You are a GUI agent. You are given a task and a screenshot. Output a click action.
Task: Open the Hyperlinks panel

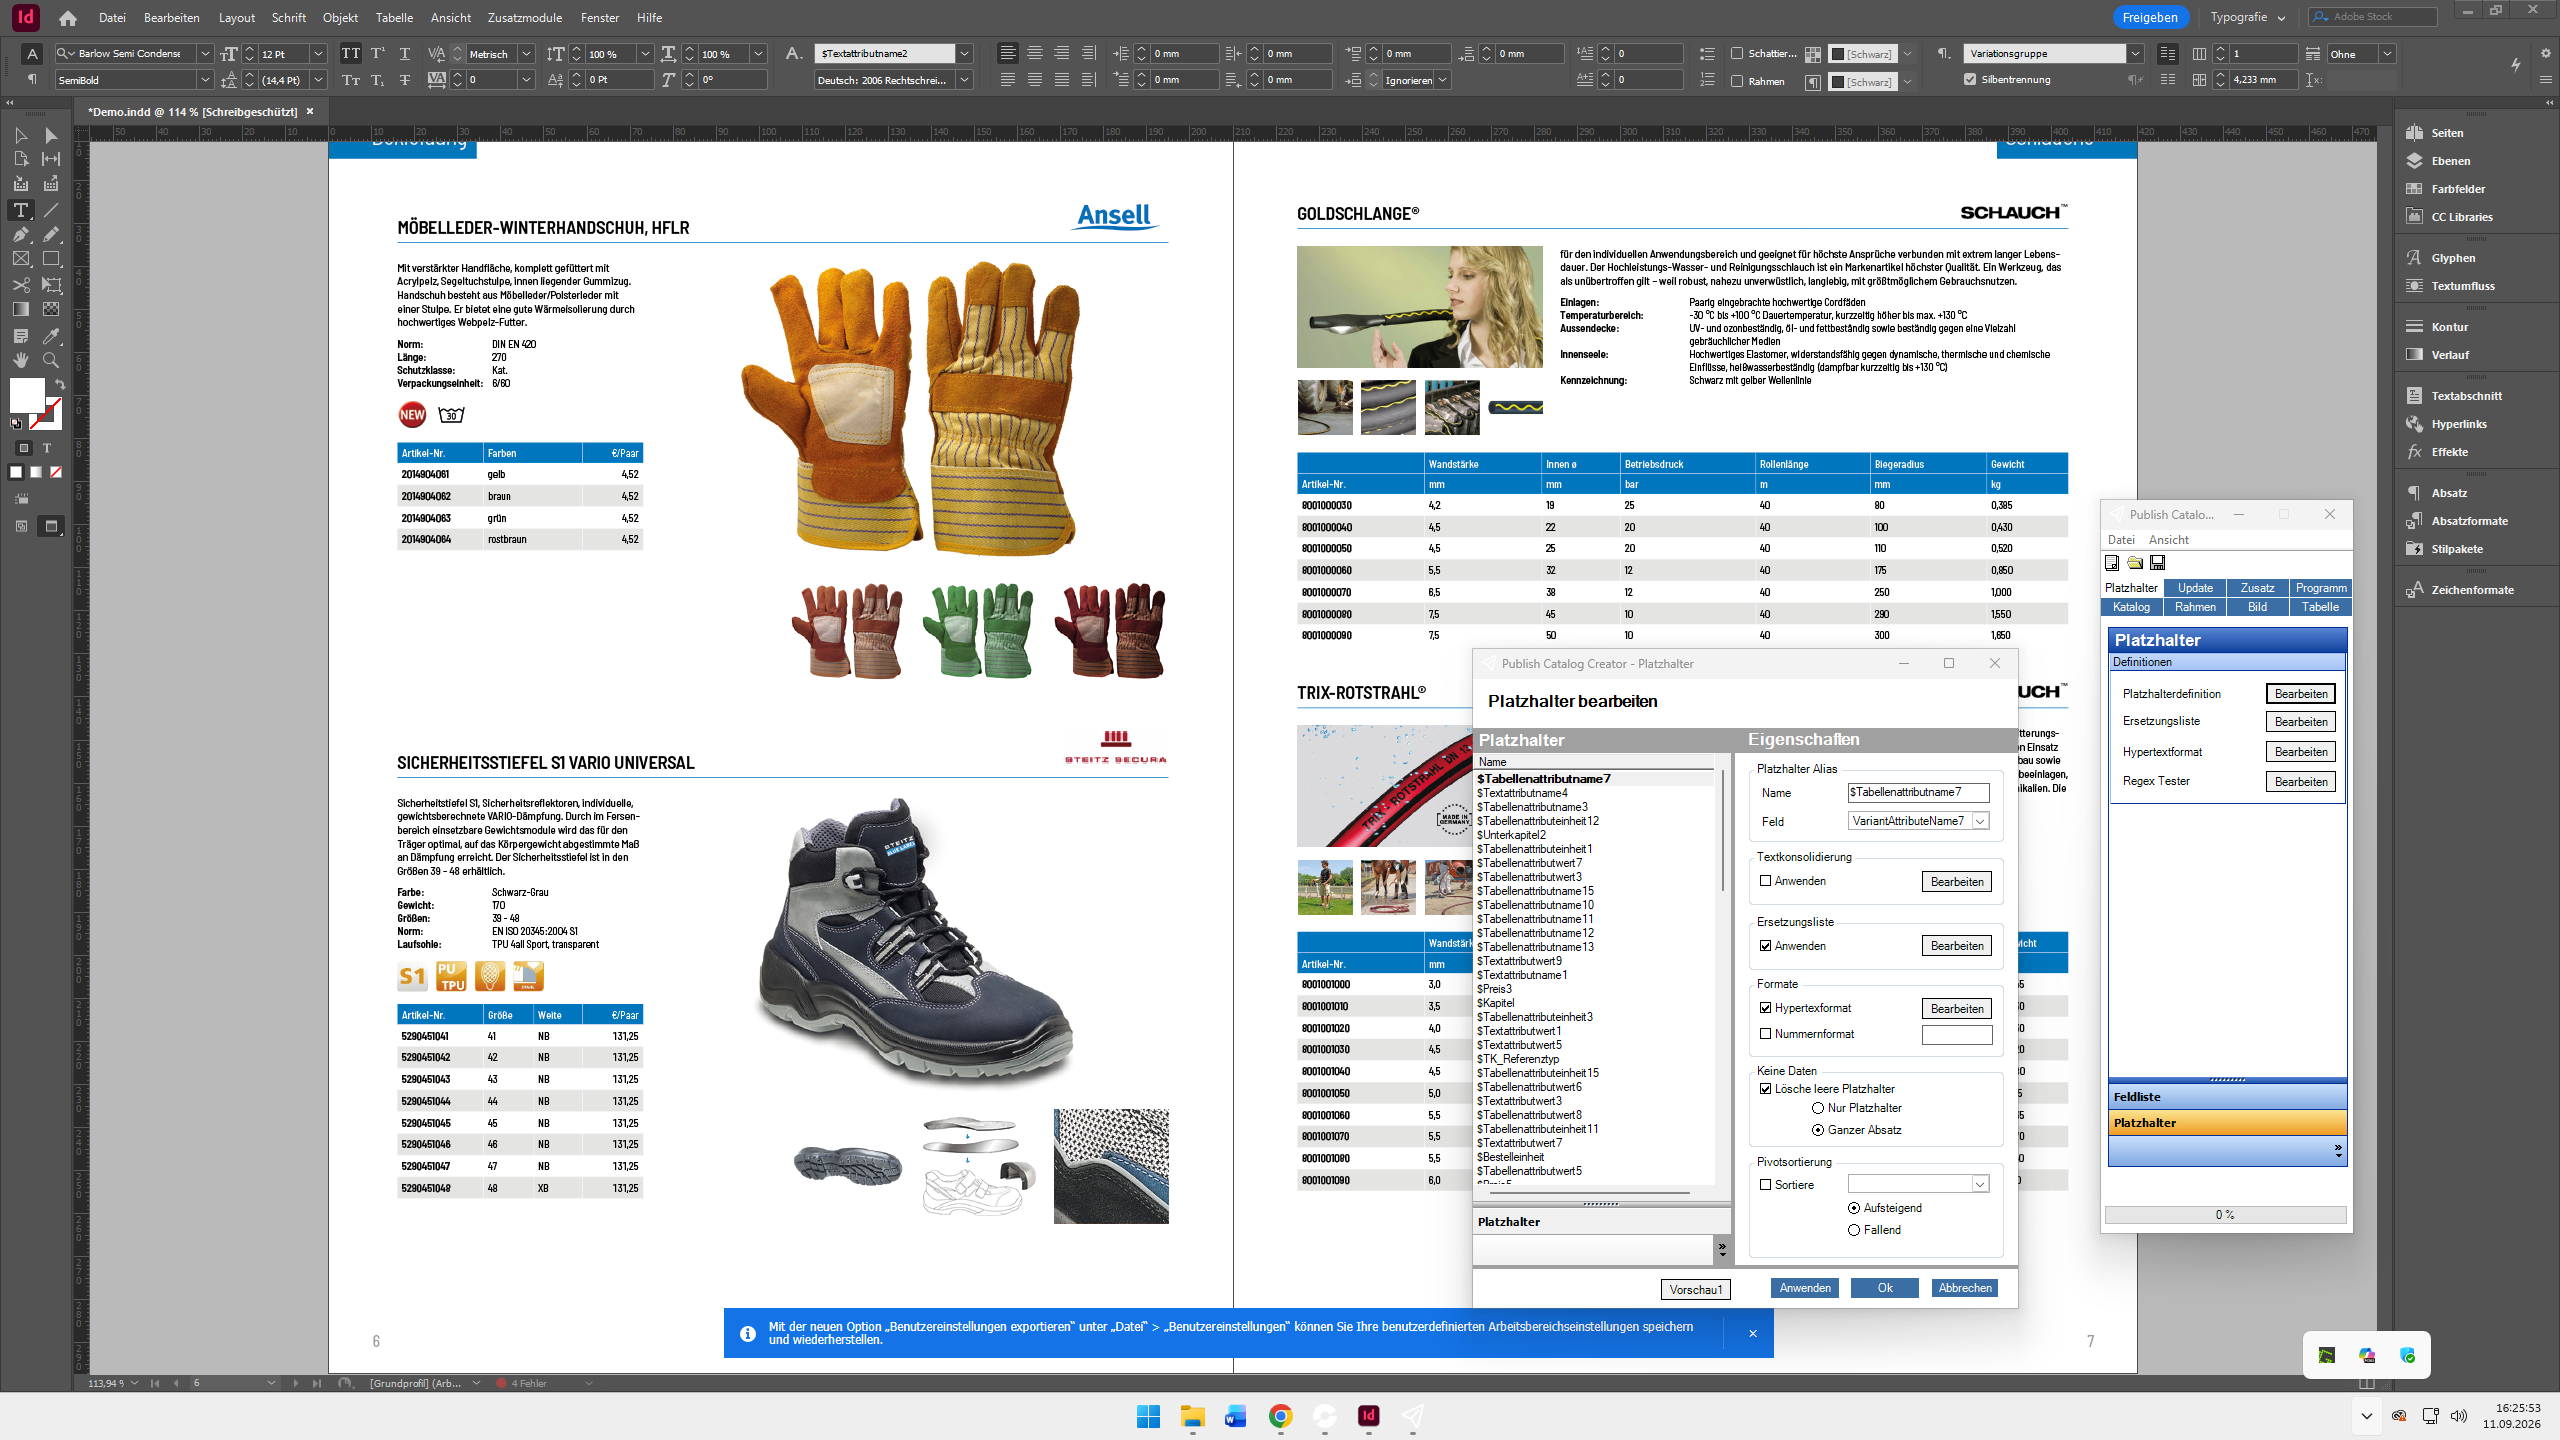pyautogui.click(x=2459, y=424)
